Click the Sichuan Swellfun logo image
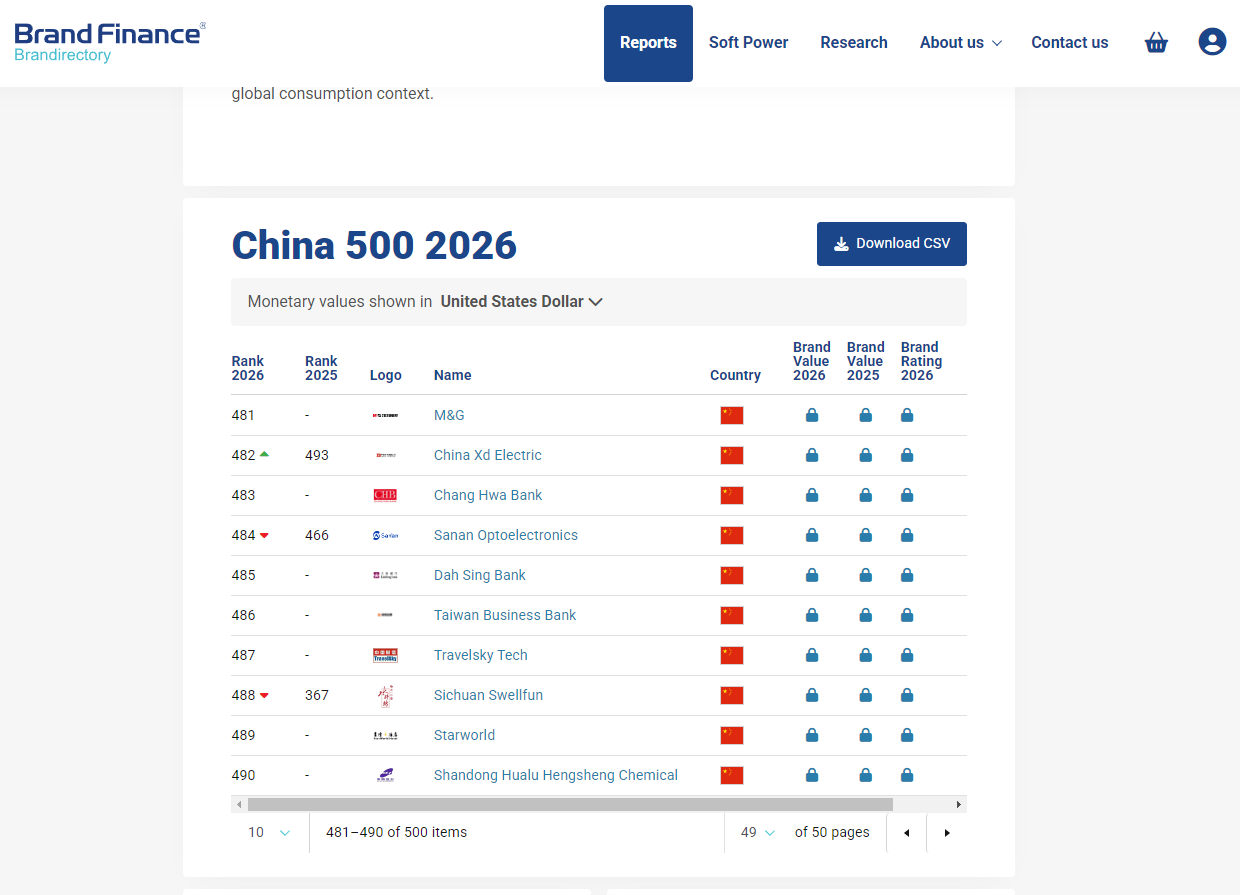The width and height of the screenshot is (1240, 895). 385,695
